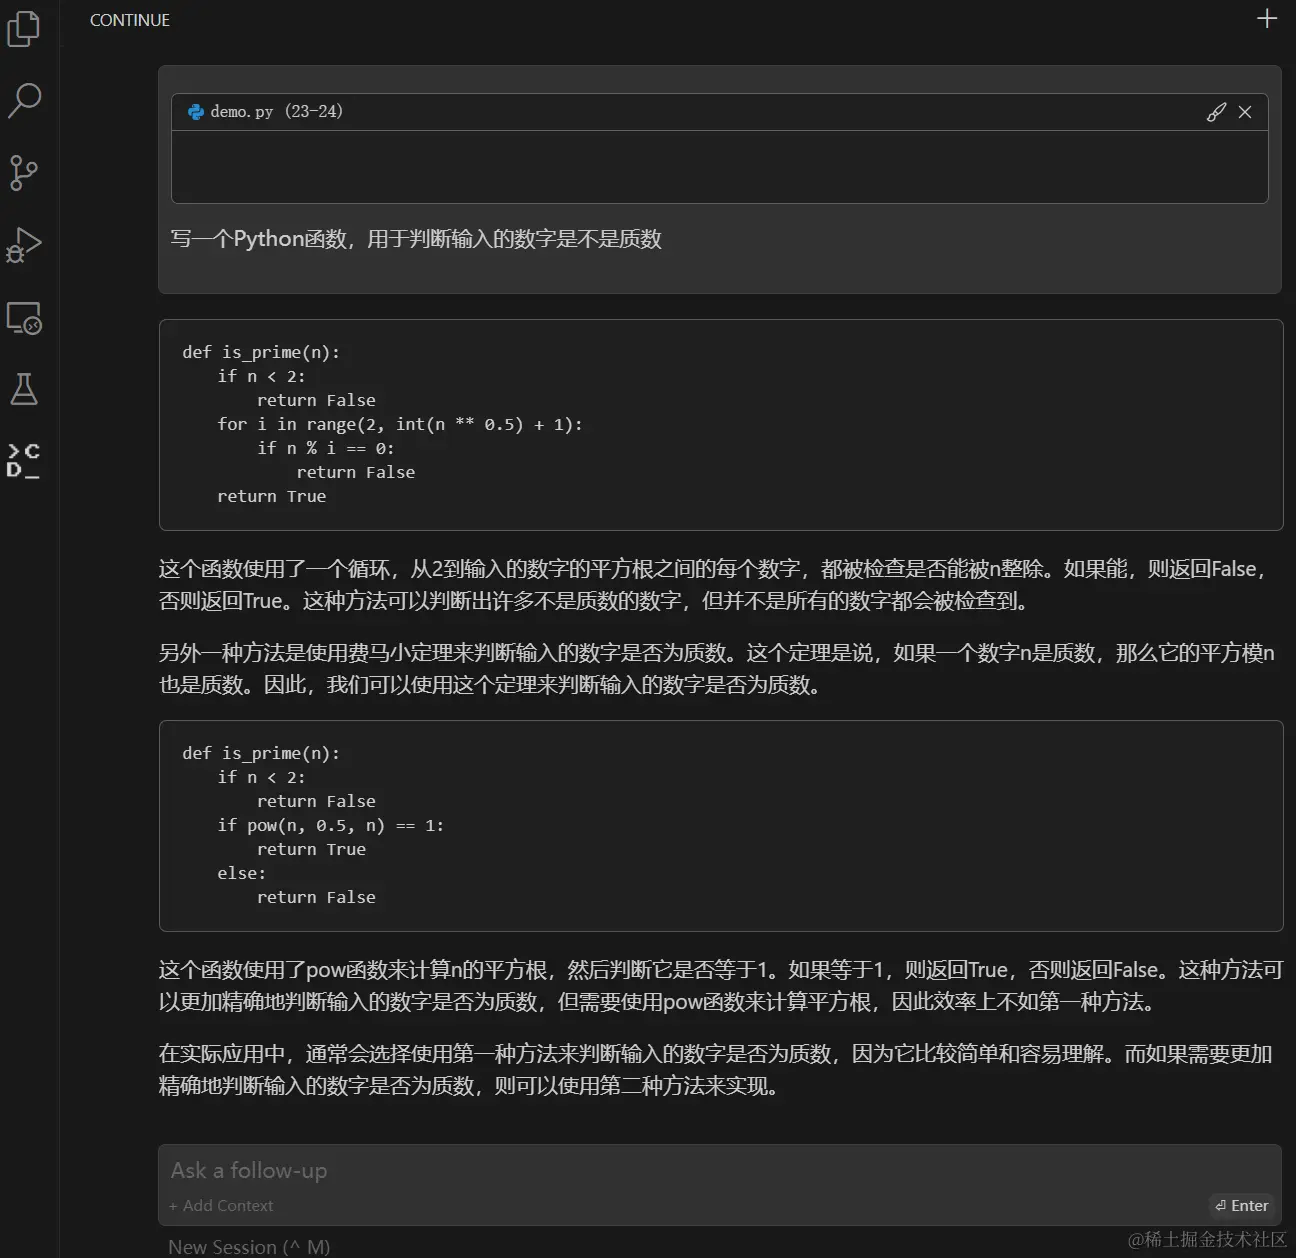
Task: Open the Search panel
Action: pos(25,100)
